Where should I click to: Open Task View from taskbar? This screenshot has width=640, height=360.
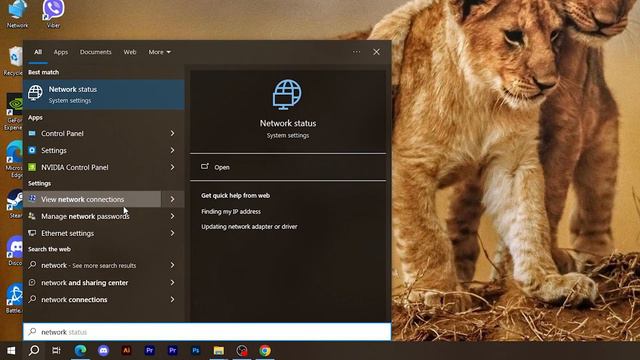click(57, 351)
